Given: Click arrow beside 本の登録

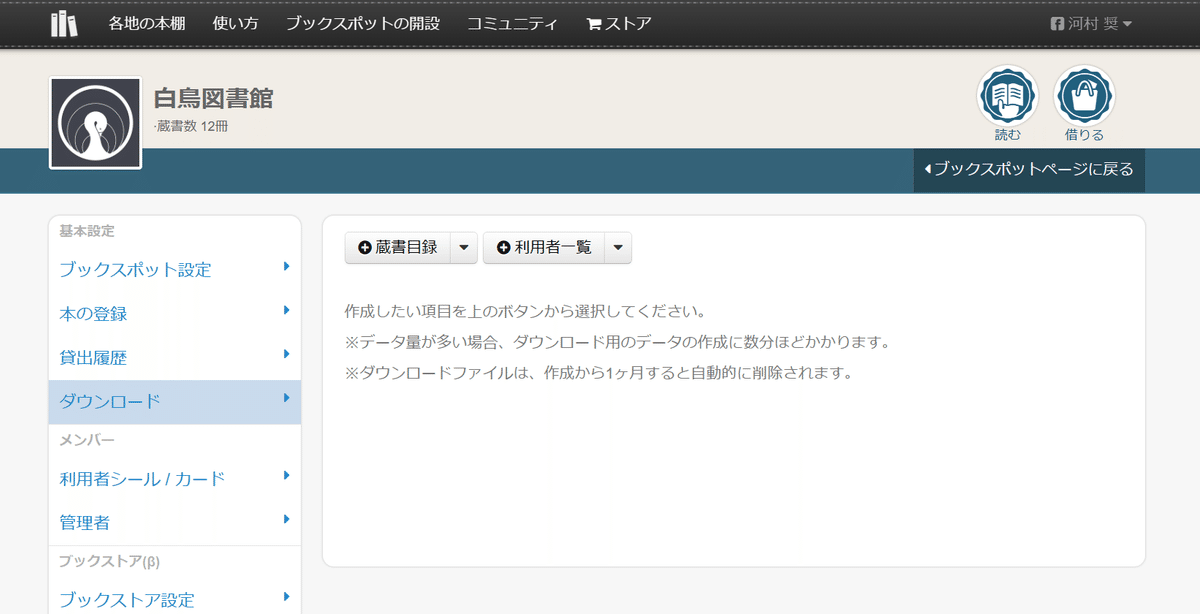Looking at the screenshot, I should [286, 310].
